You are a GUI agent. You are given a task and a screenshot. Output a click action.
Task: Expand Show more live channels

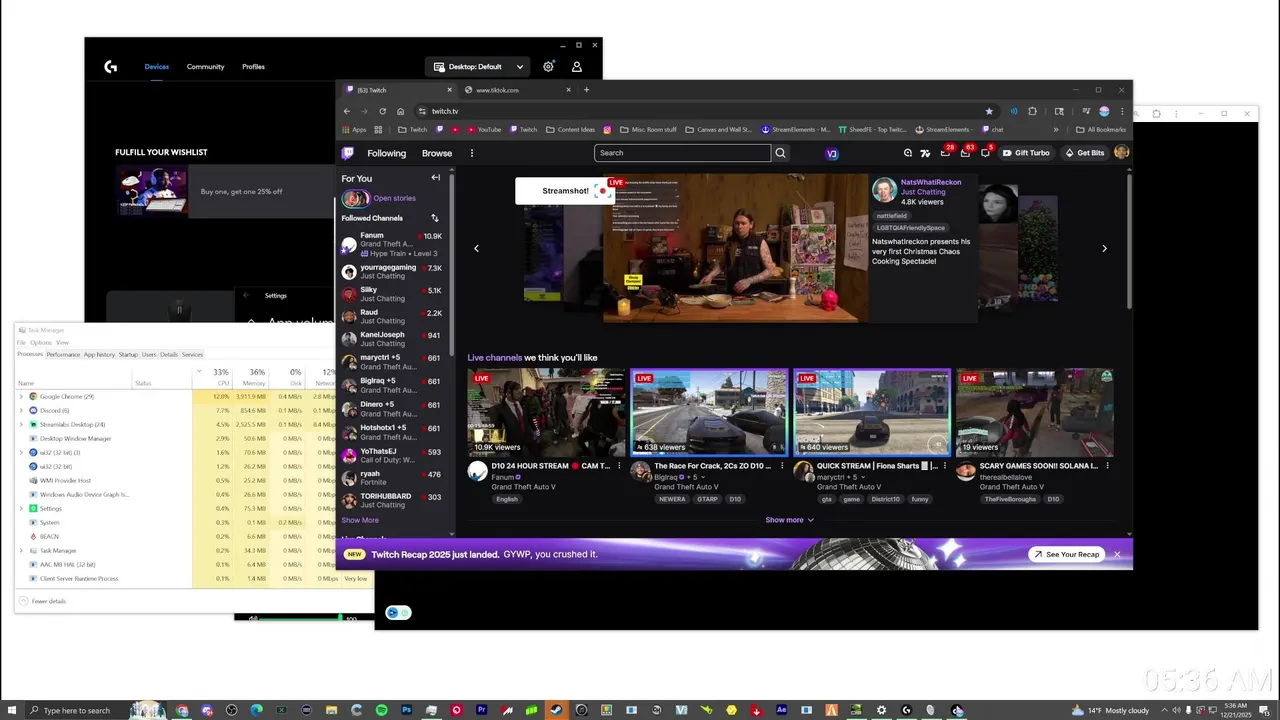point(789,520)
